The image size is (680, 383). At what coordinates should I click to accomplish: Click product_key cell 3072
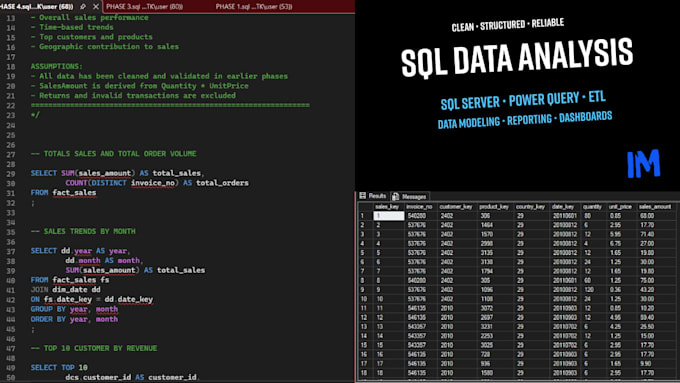coord(487,308)
